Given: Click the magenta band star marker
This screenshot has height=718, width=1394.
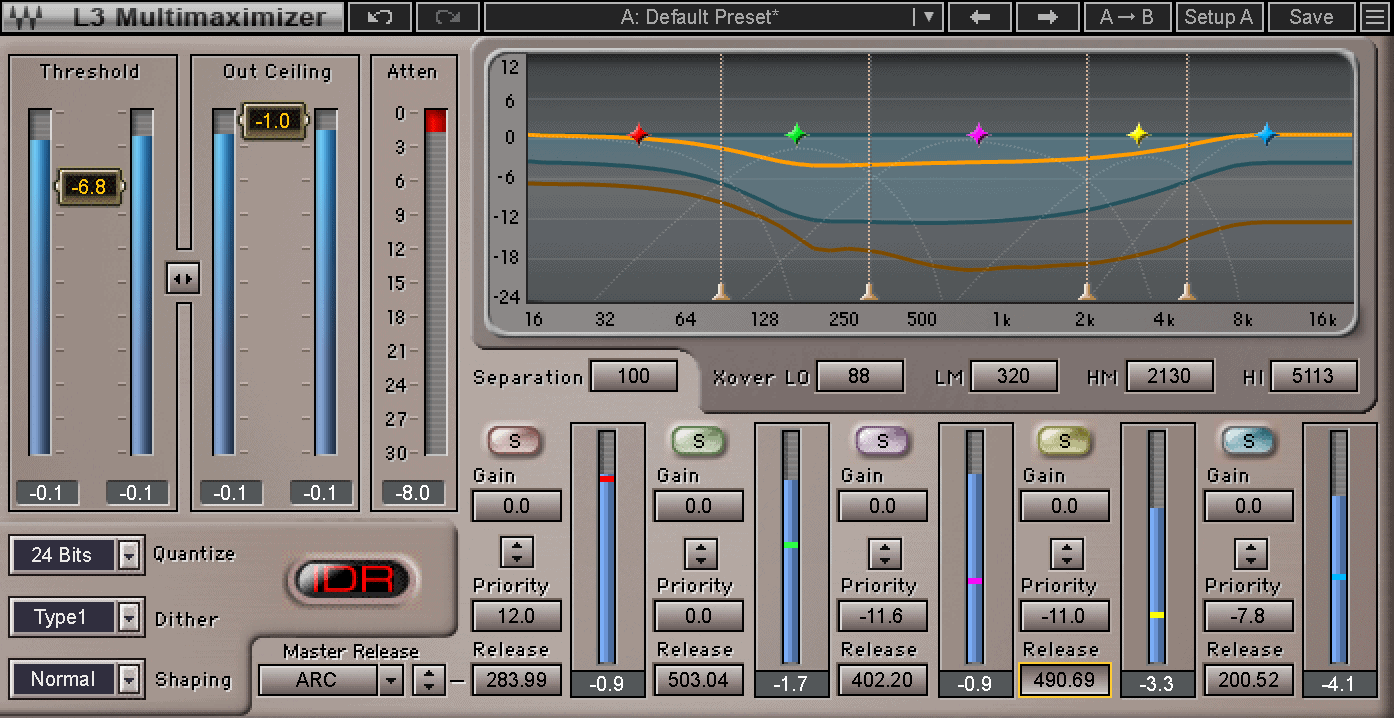Looking at the screenshot, I should coord(978,134).
